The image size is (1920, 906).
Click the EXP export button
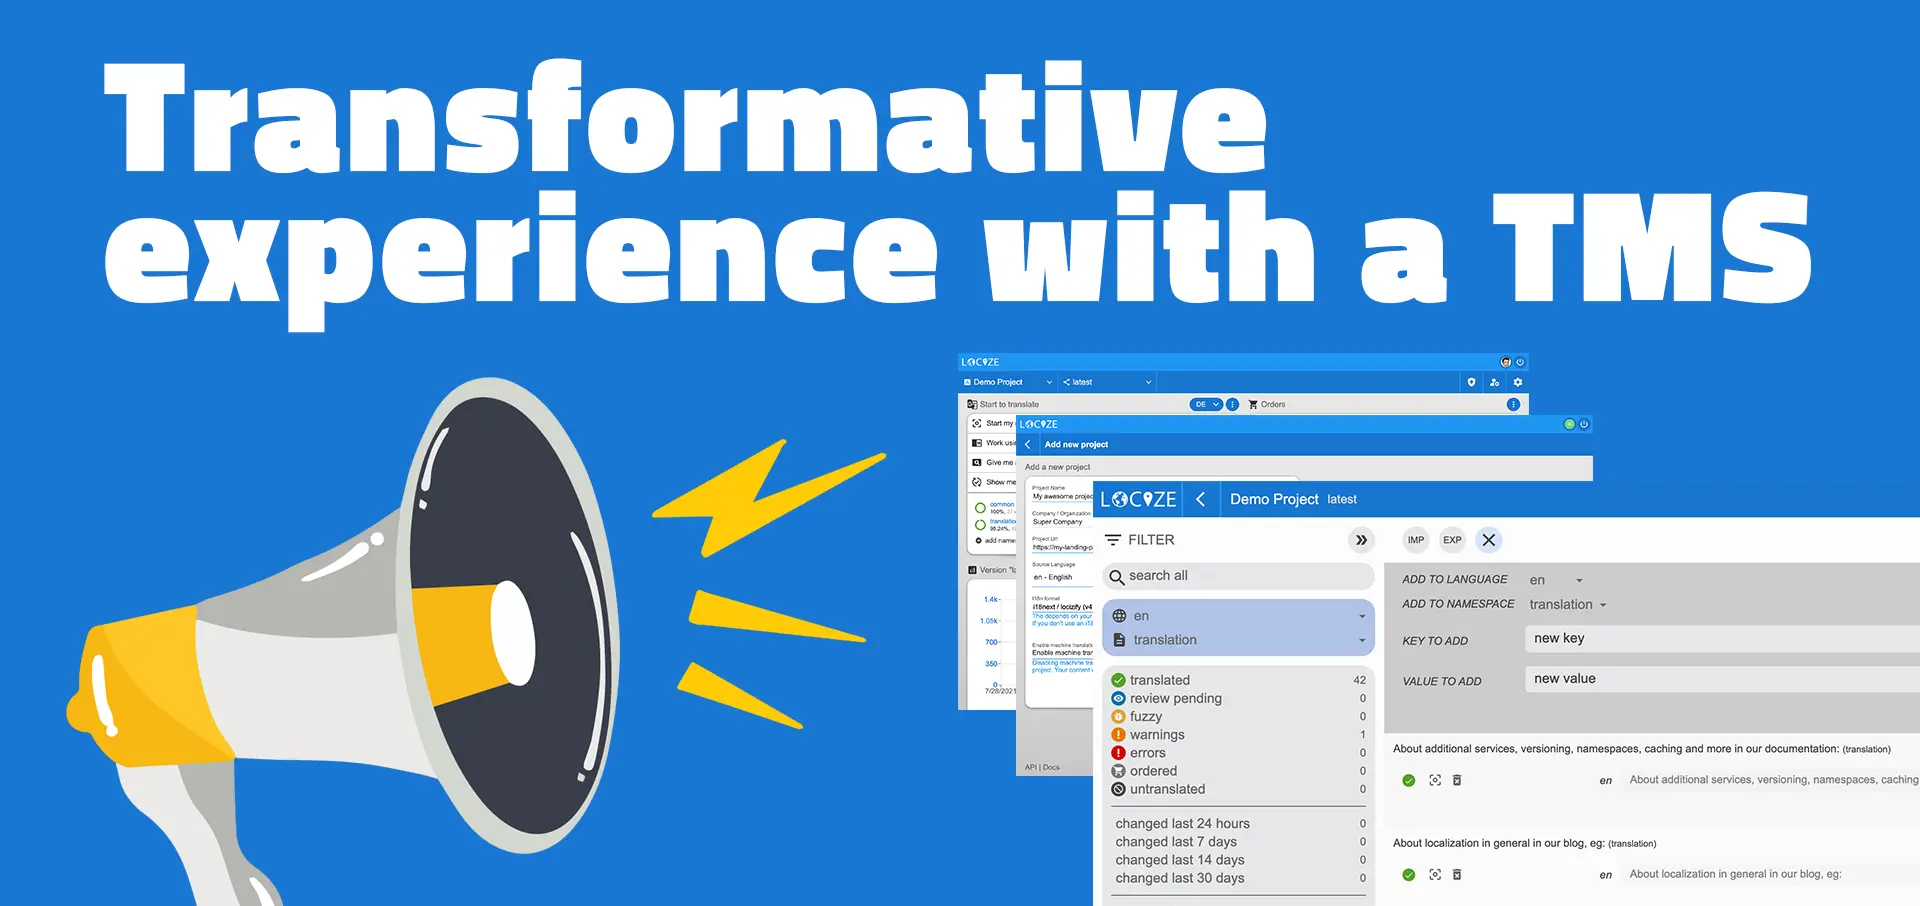pos(1452,540)
